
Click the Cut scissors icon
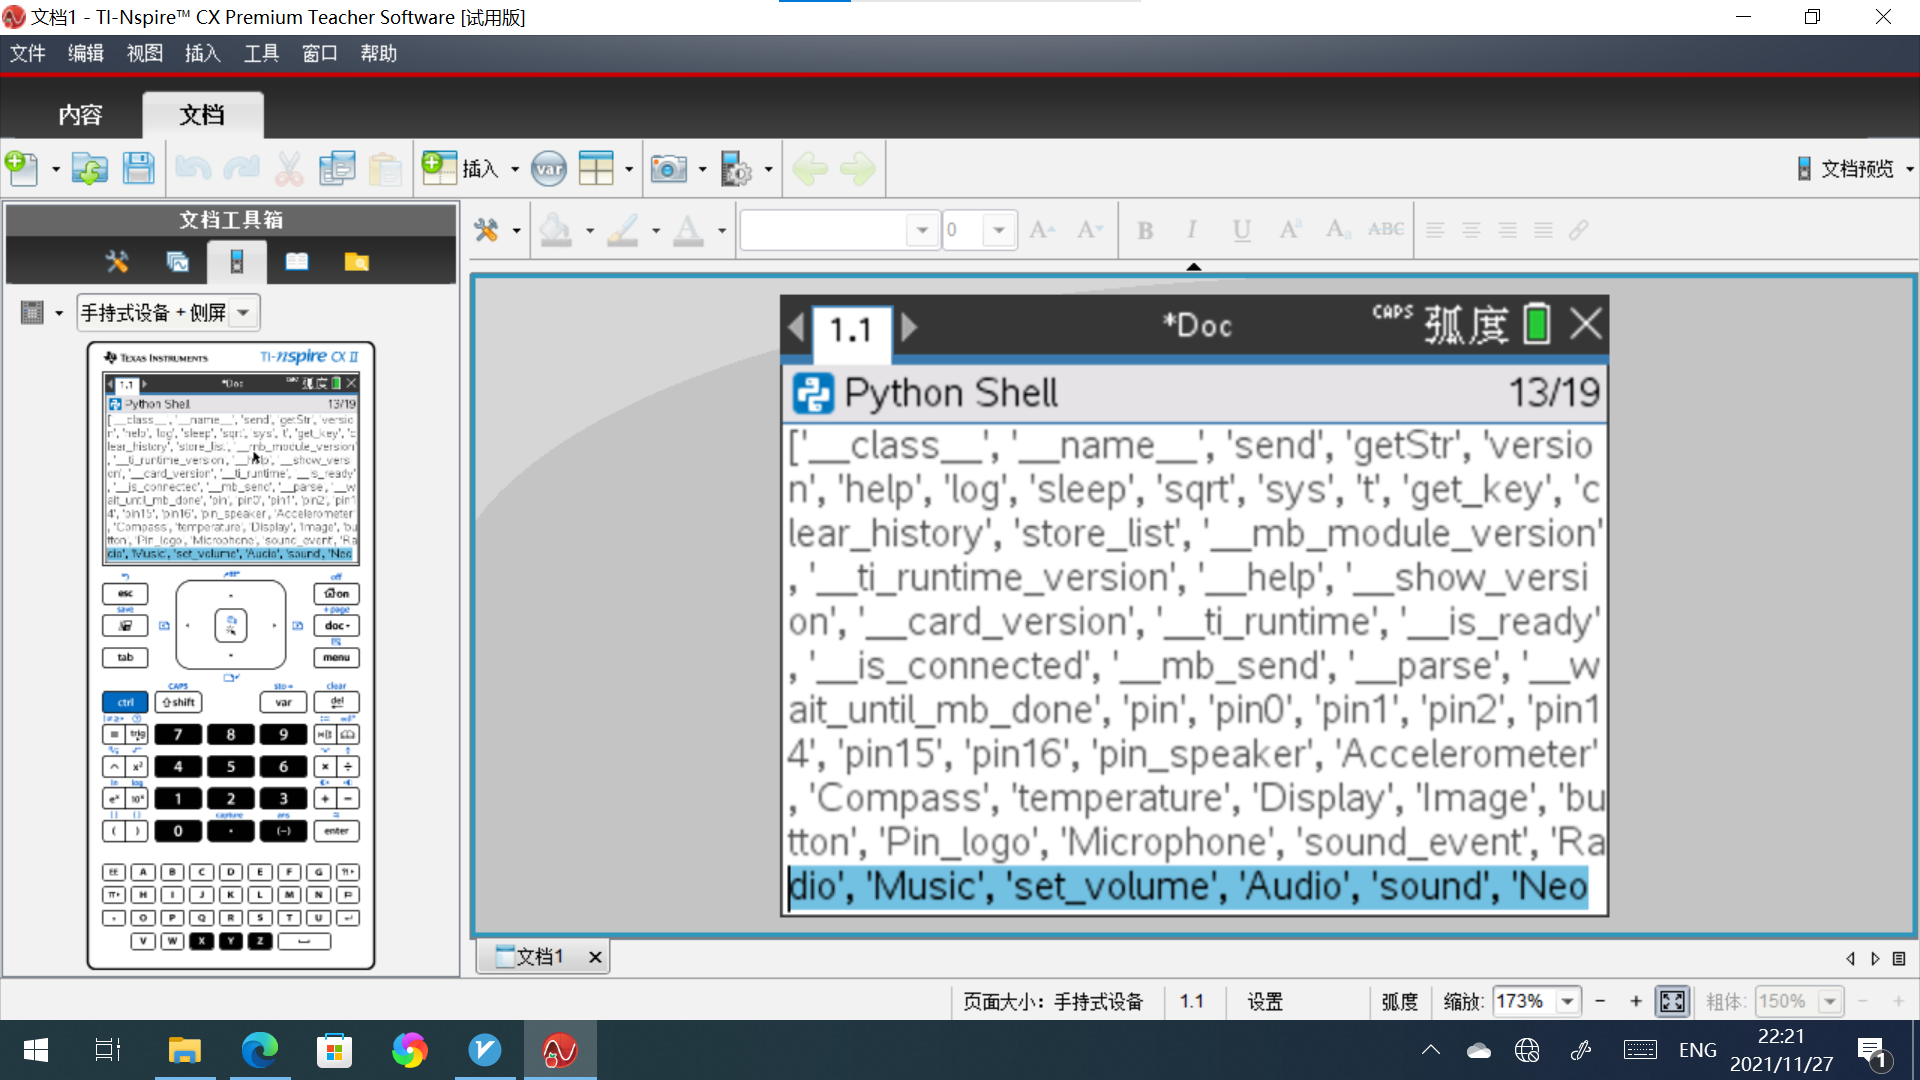tap(289, 168)
